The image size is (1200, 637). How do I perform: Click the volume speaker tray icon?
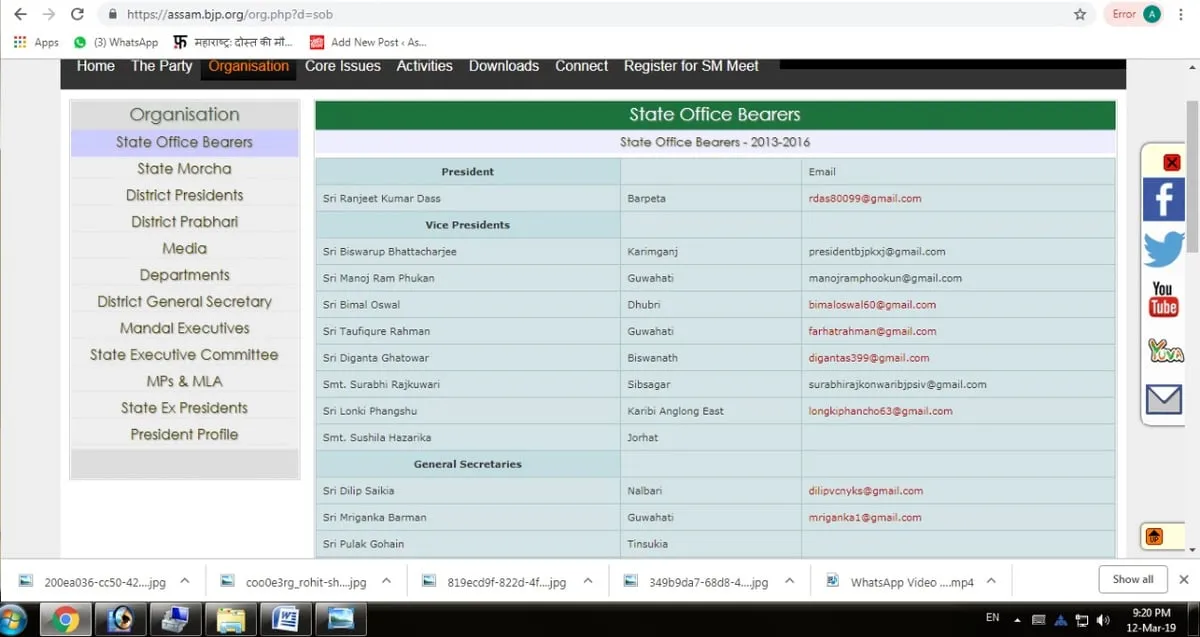[1102, 620]
